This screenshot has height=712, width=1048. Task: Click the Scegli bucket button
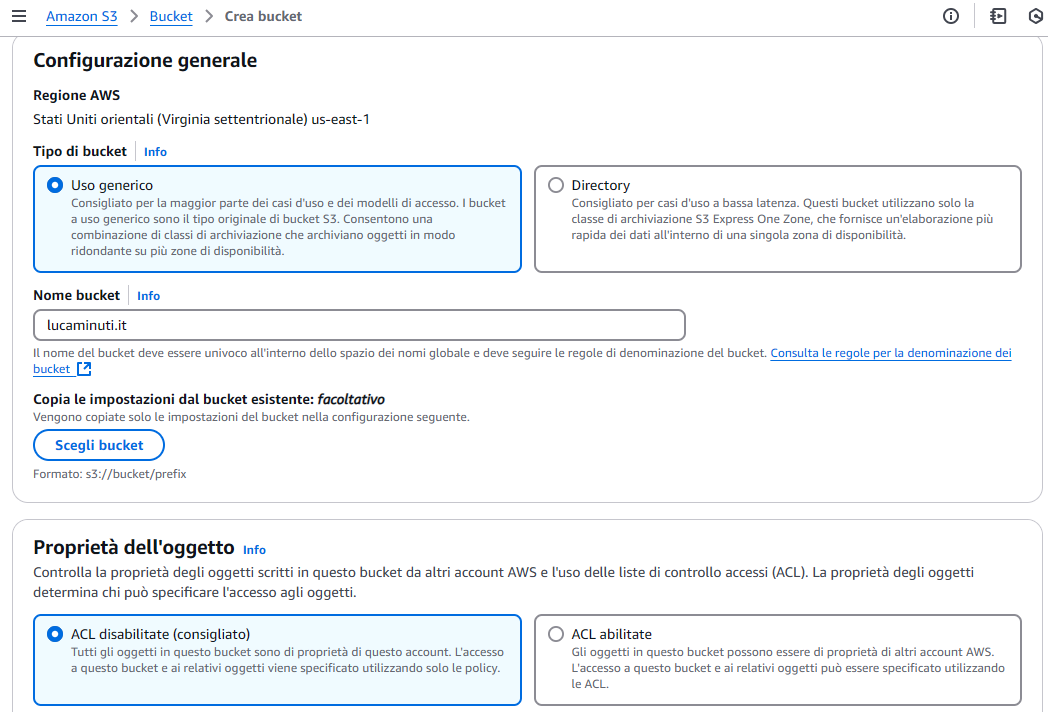click(x=99, y=445)
